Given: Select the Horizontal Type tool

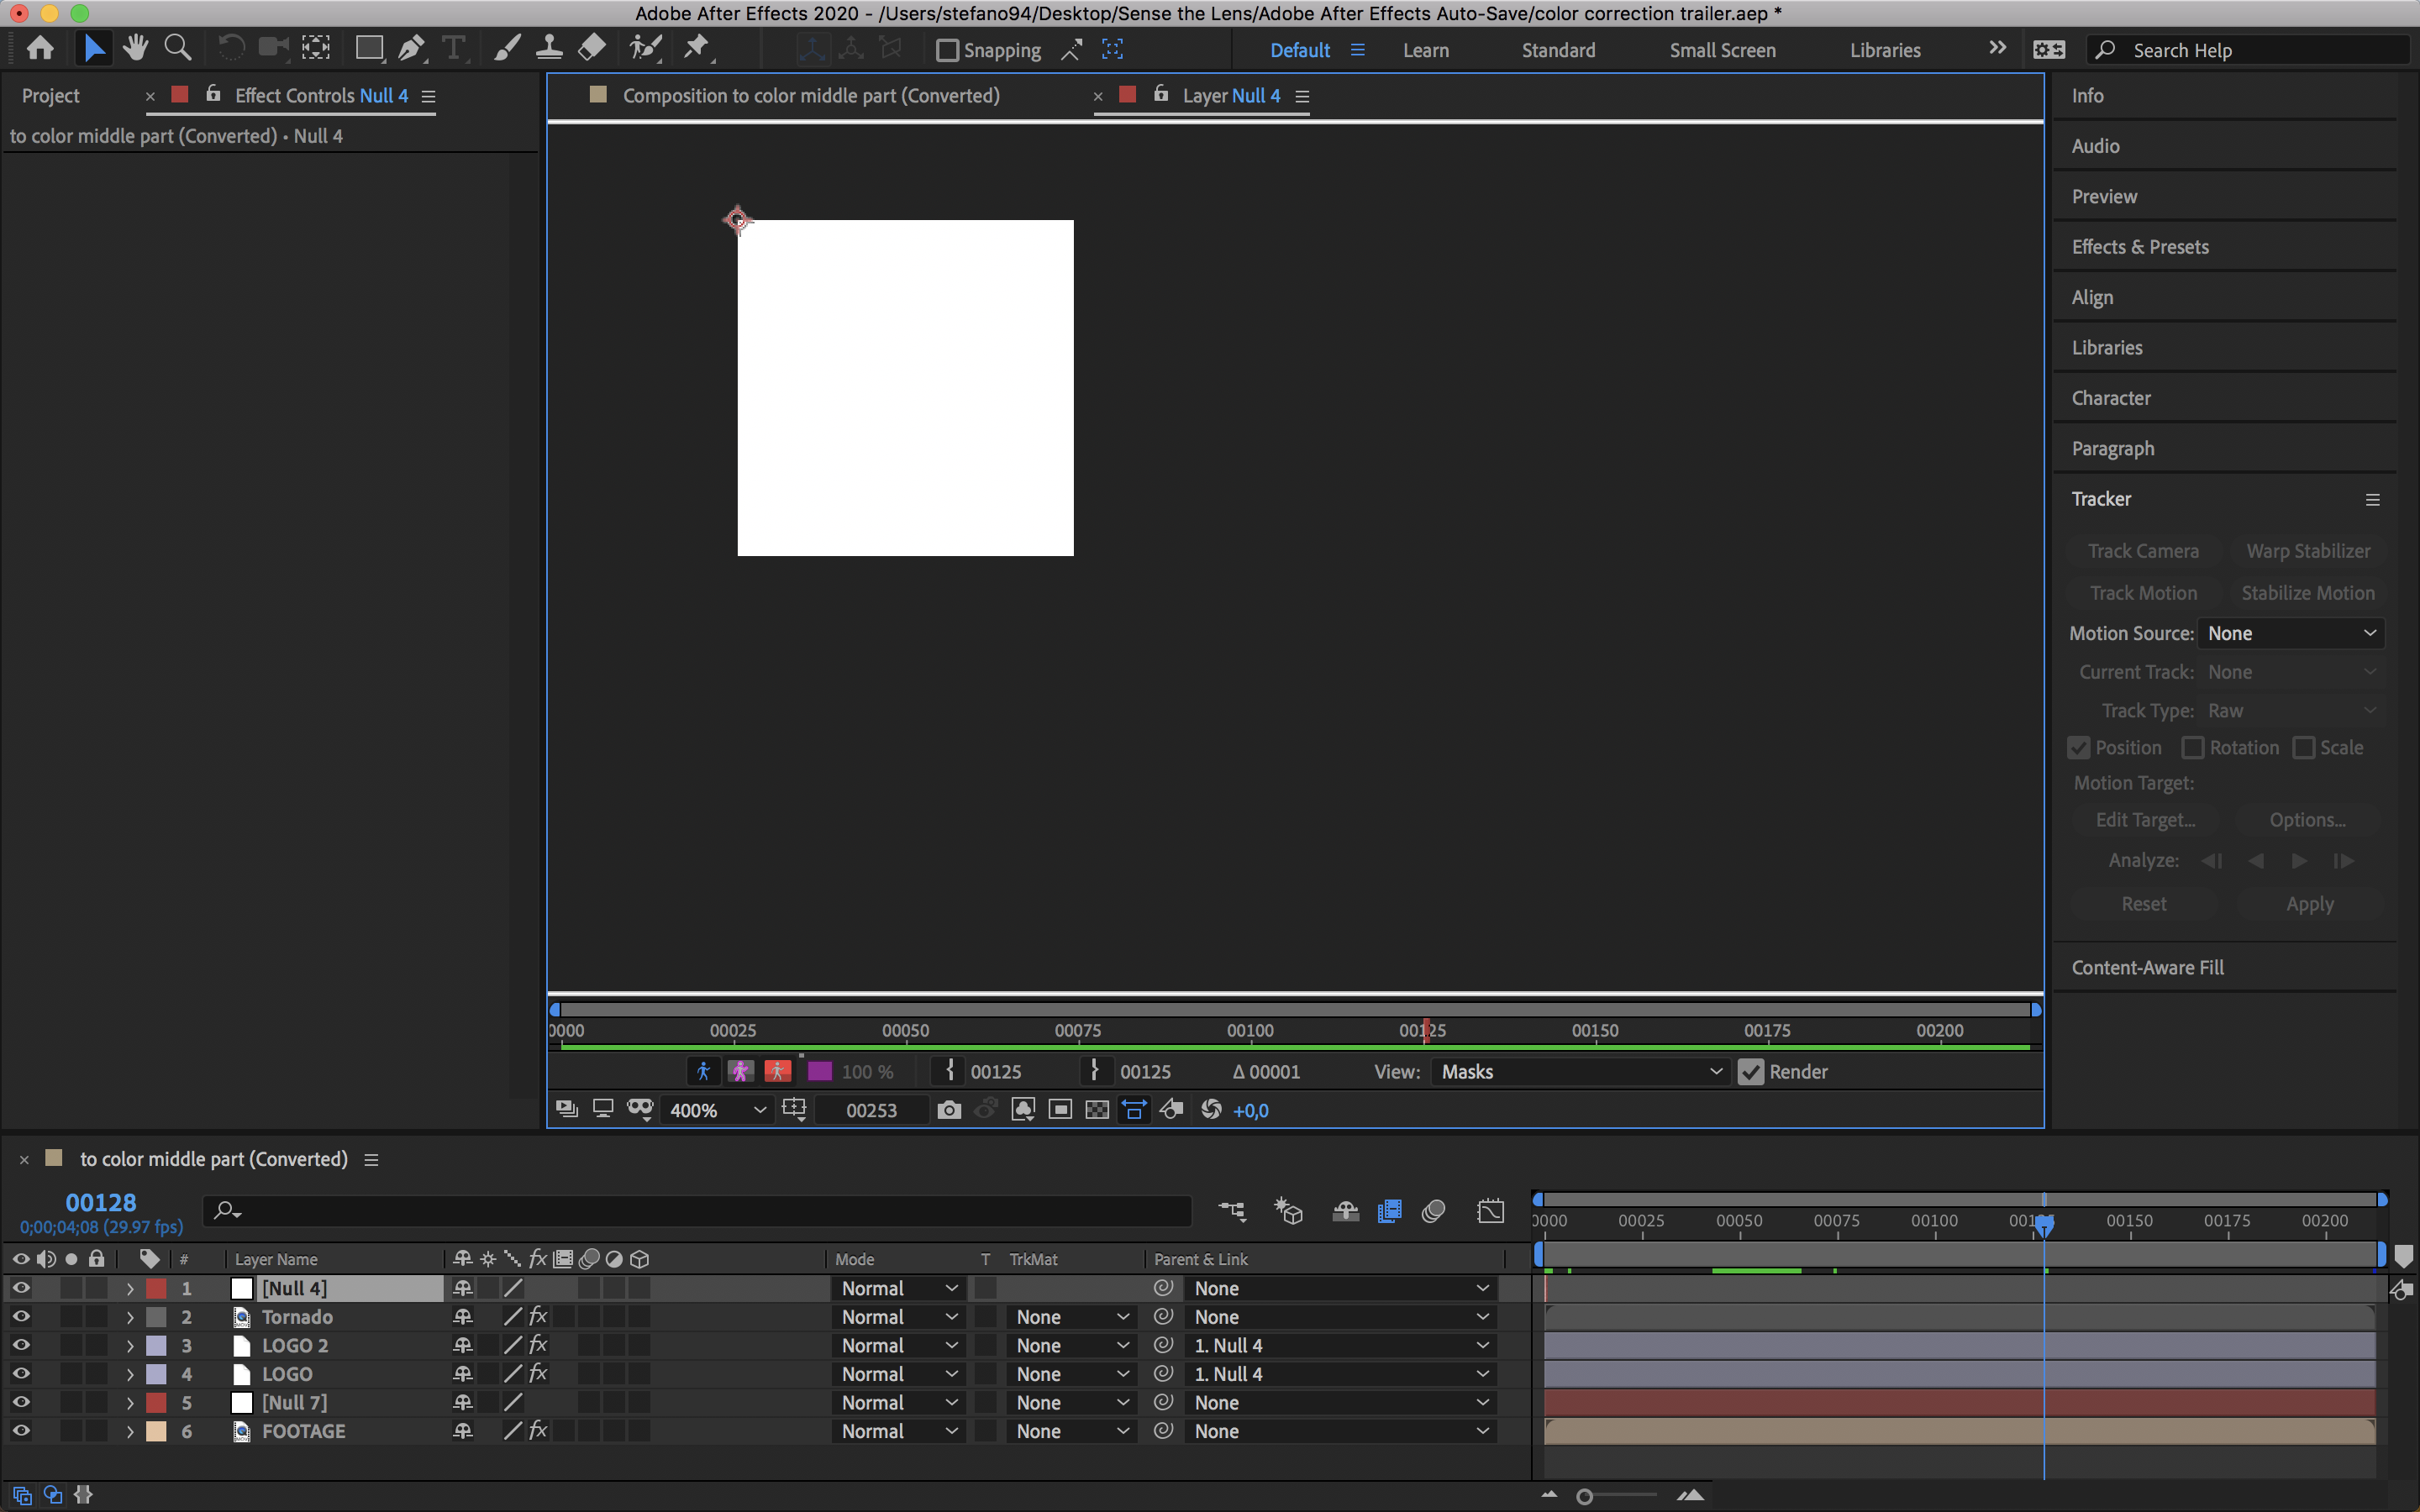Looking at the screenshot, I should point(453,48).
